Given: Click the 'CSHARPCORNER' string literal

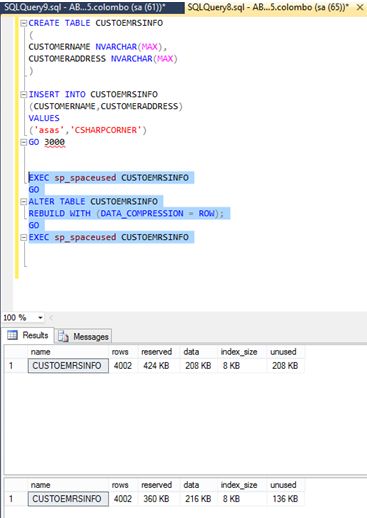Looking at the screenshot, I should pos(106,130).
